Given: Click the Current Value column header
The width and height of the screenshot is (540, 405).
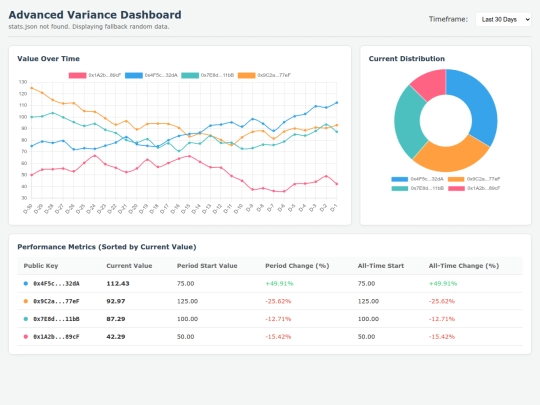Looking at the screenshot, I should coord(129,266).
